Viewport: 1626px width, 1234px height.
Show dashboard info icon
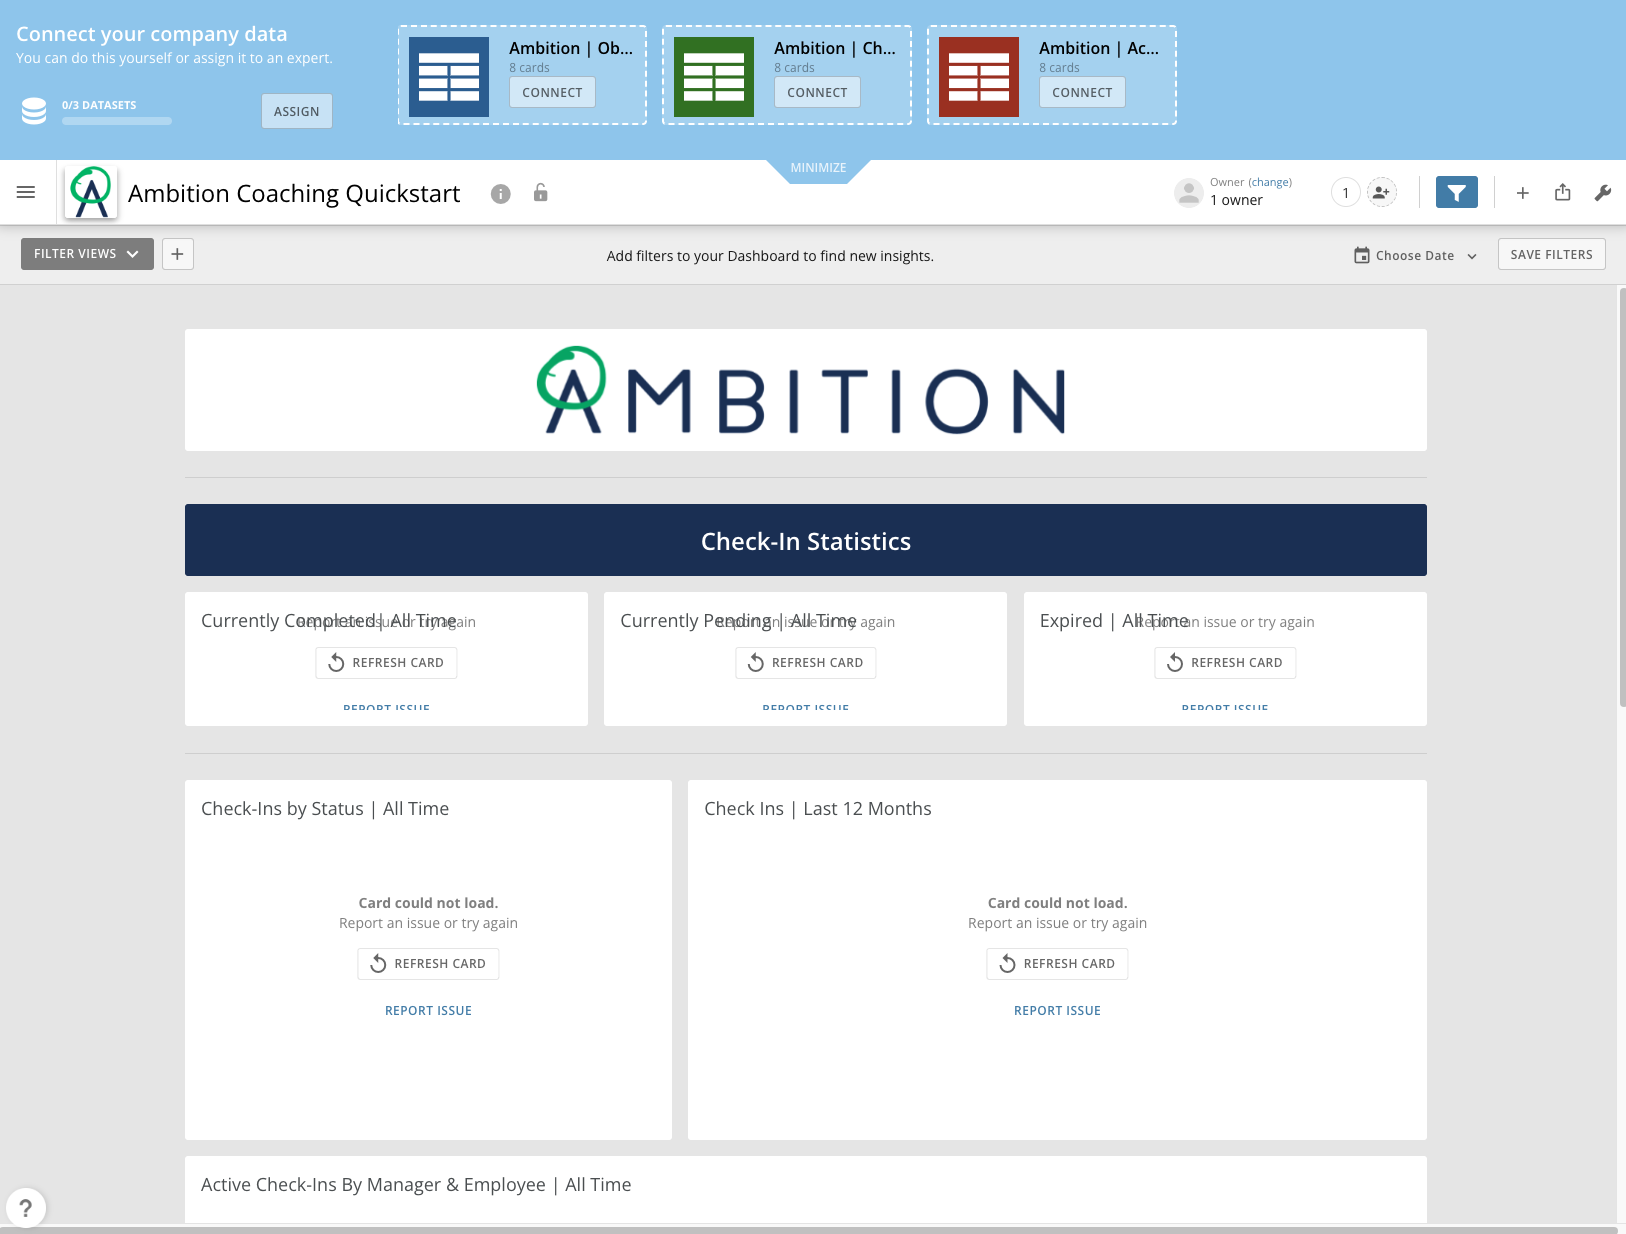[501, 194]
